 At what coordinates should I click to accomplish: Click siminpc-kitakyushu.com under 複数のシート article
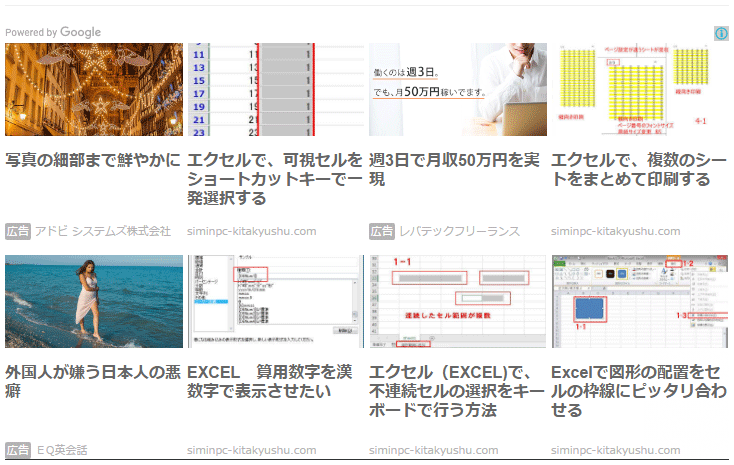pyautogui.click(x=616, y=231)
